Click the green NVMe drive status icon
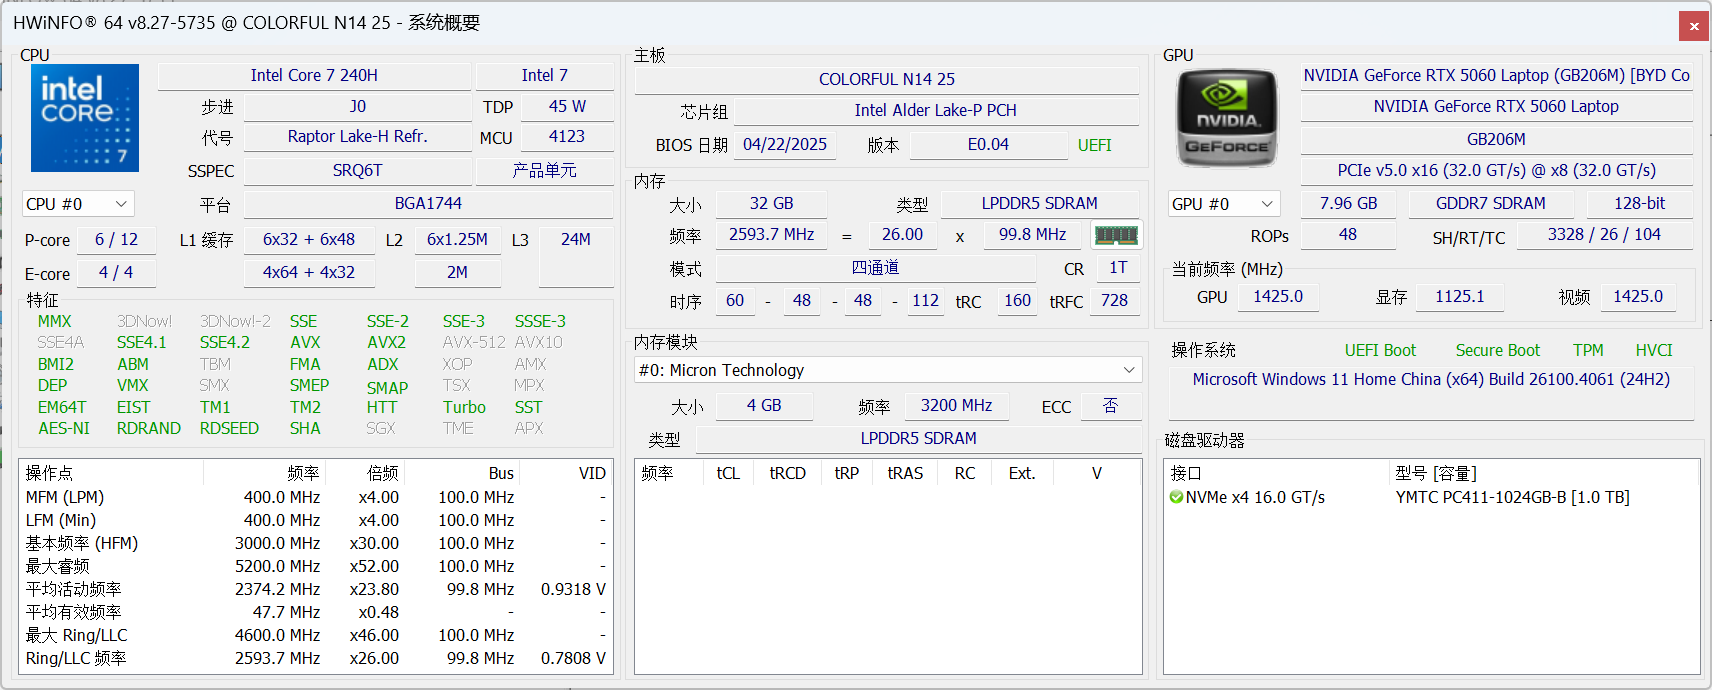1712x690 pixels. [1176, 497]
